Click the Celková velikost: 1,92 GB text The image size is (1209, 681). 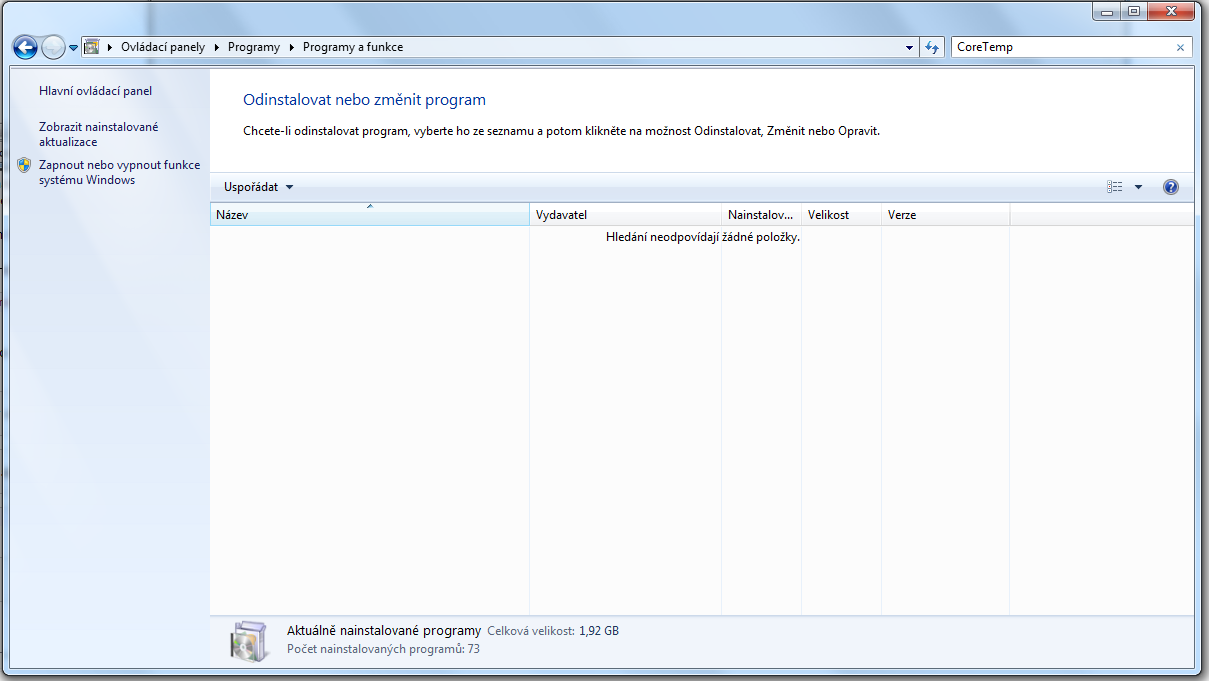[553, 631]
